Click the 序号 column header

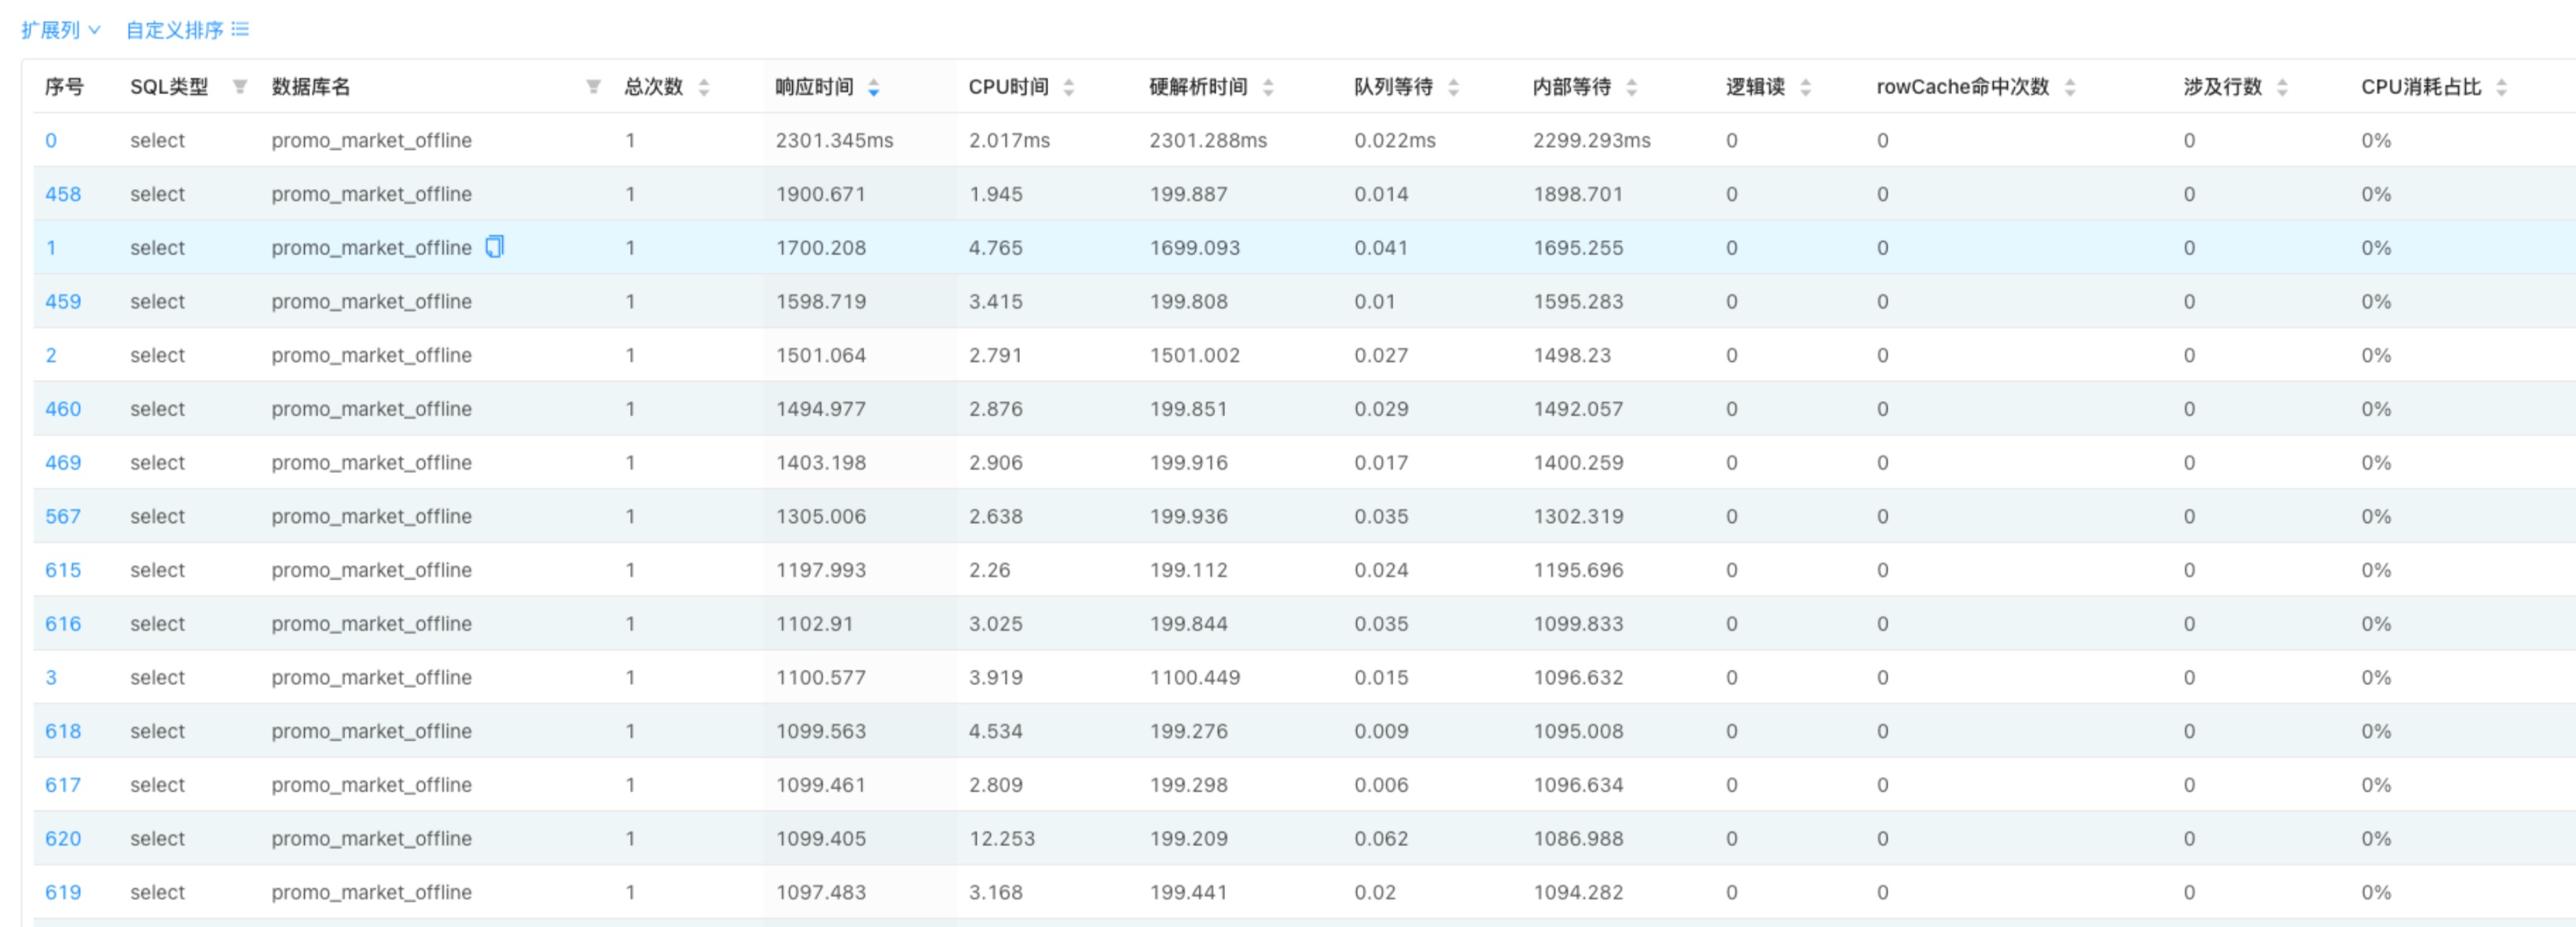[64, 87]
